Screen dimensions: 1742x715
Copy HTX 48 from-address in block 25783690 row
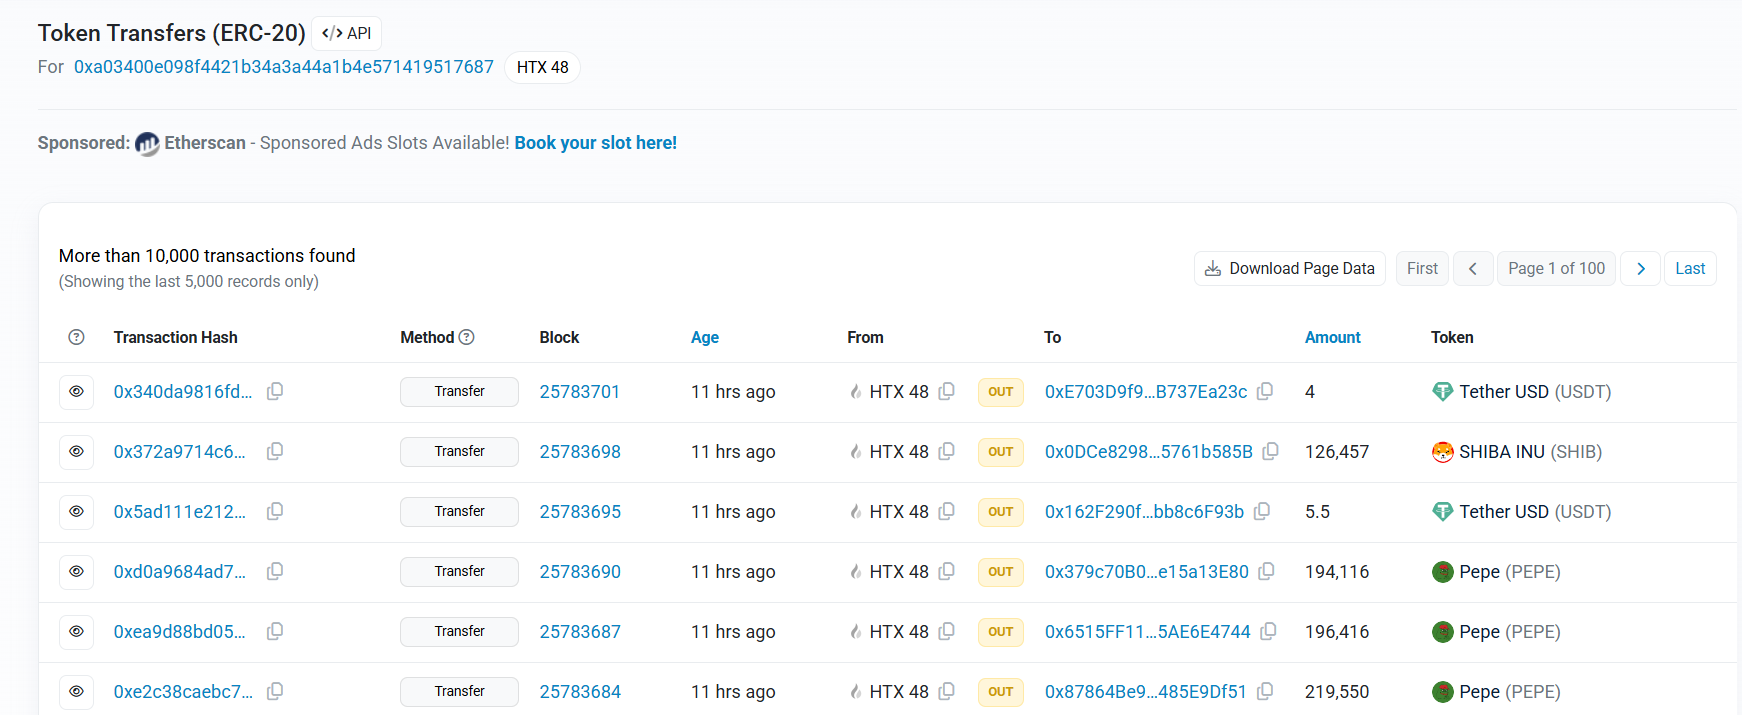pyautogui.click(x=947, y=571)
